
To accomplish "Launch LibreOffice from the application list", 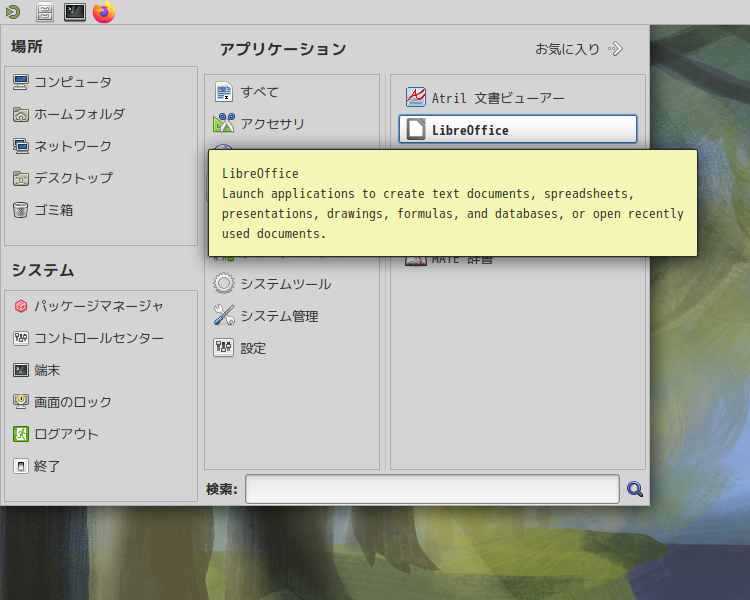I will (x=518, y=129).
